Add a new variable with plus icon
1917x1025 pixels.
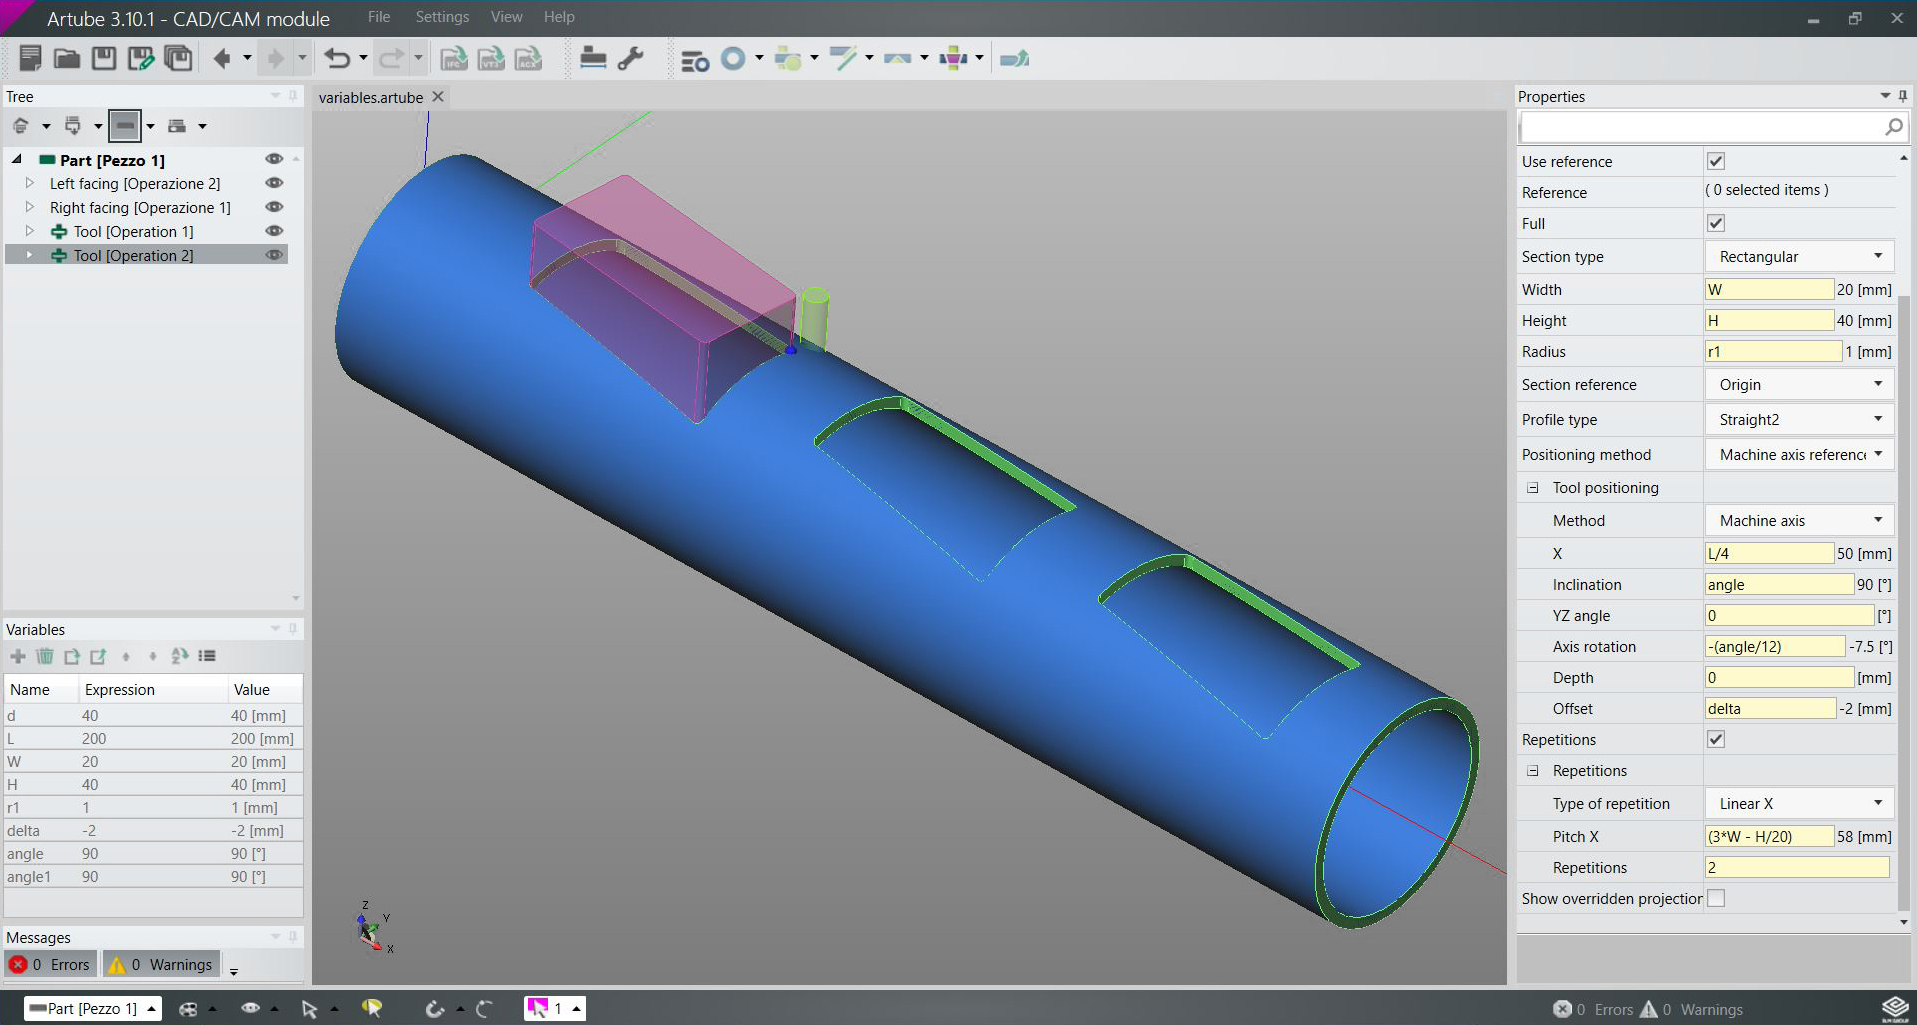coord(18,656)
